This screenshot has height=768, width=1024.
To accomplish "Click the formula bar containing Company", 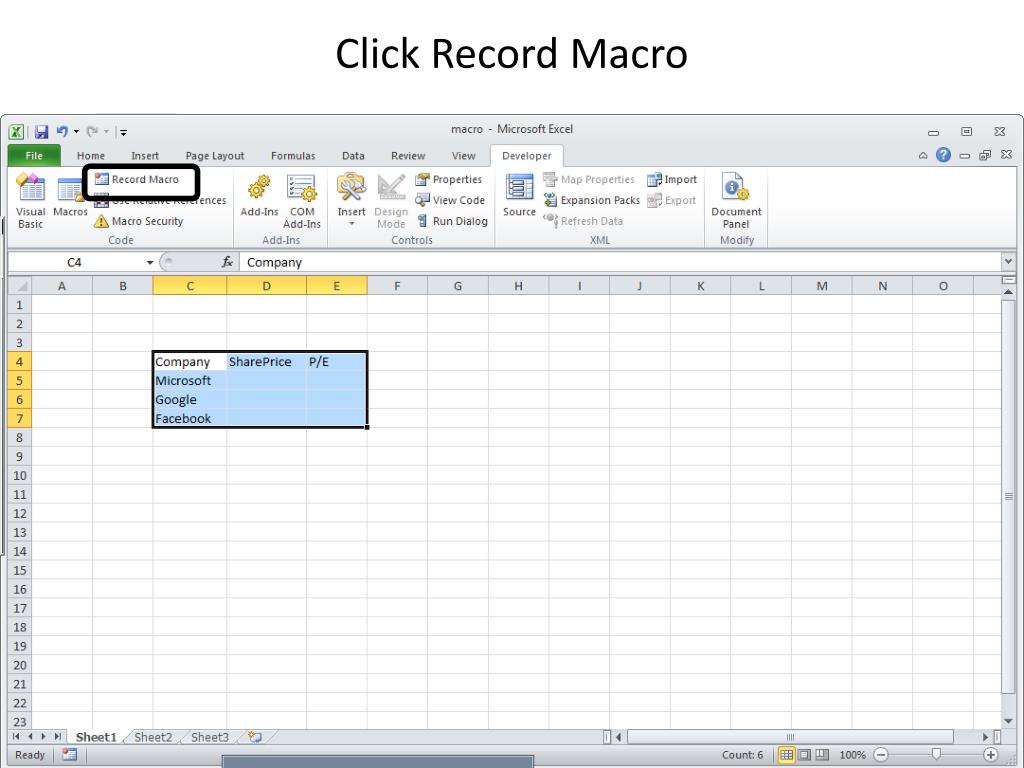I will pyautogui.click(x=620, y=263).
